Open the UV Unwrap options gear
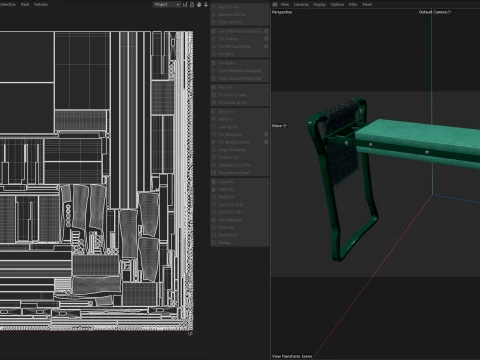The width and height of the screenshot is (480, 360). click(x=266, y=39)
